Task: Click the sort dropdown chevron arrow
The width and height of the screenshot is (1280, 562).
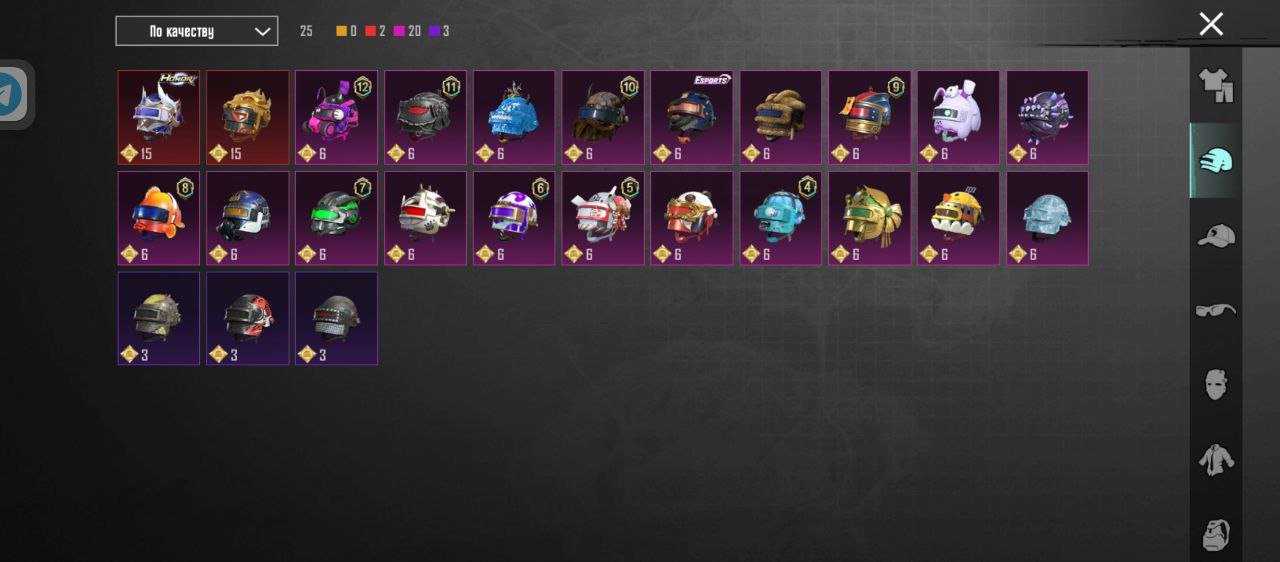Action: point(263,32)
